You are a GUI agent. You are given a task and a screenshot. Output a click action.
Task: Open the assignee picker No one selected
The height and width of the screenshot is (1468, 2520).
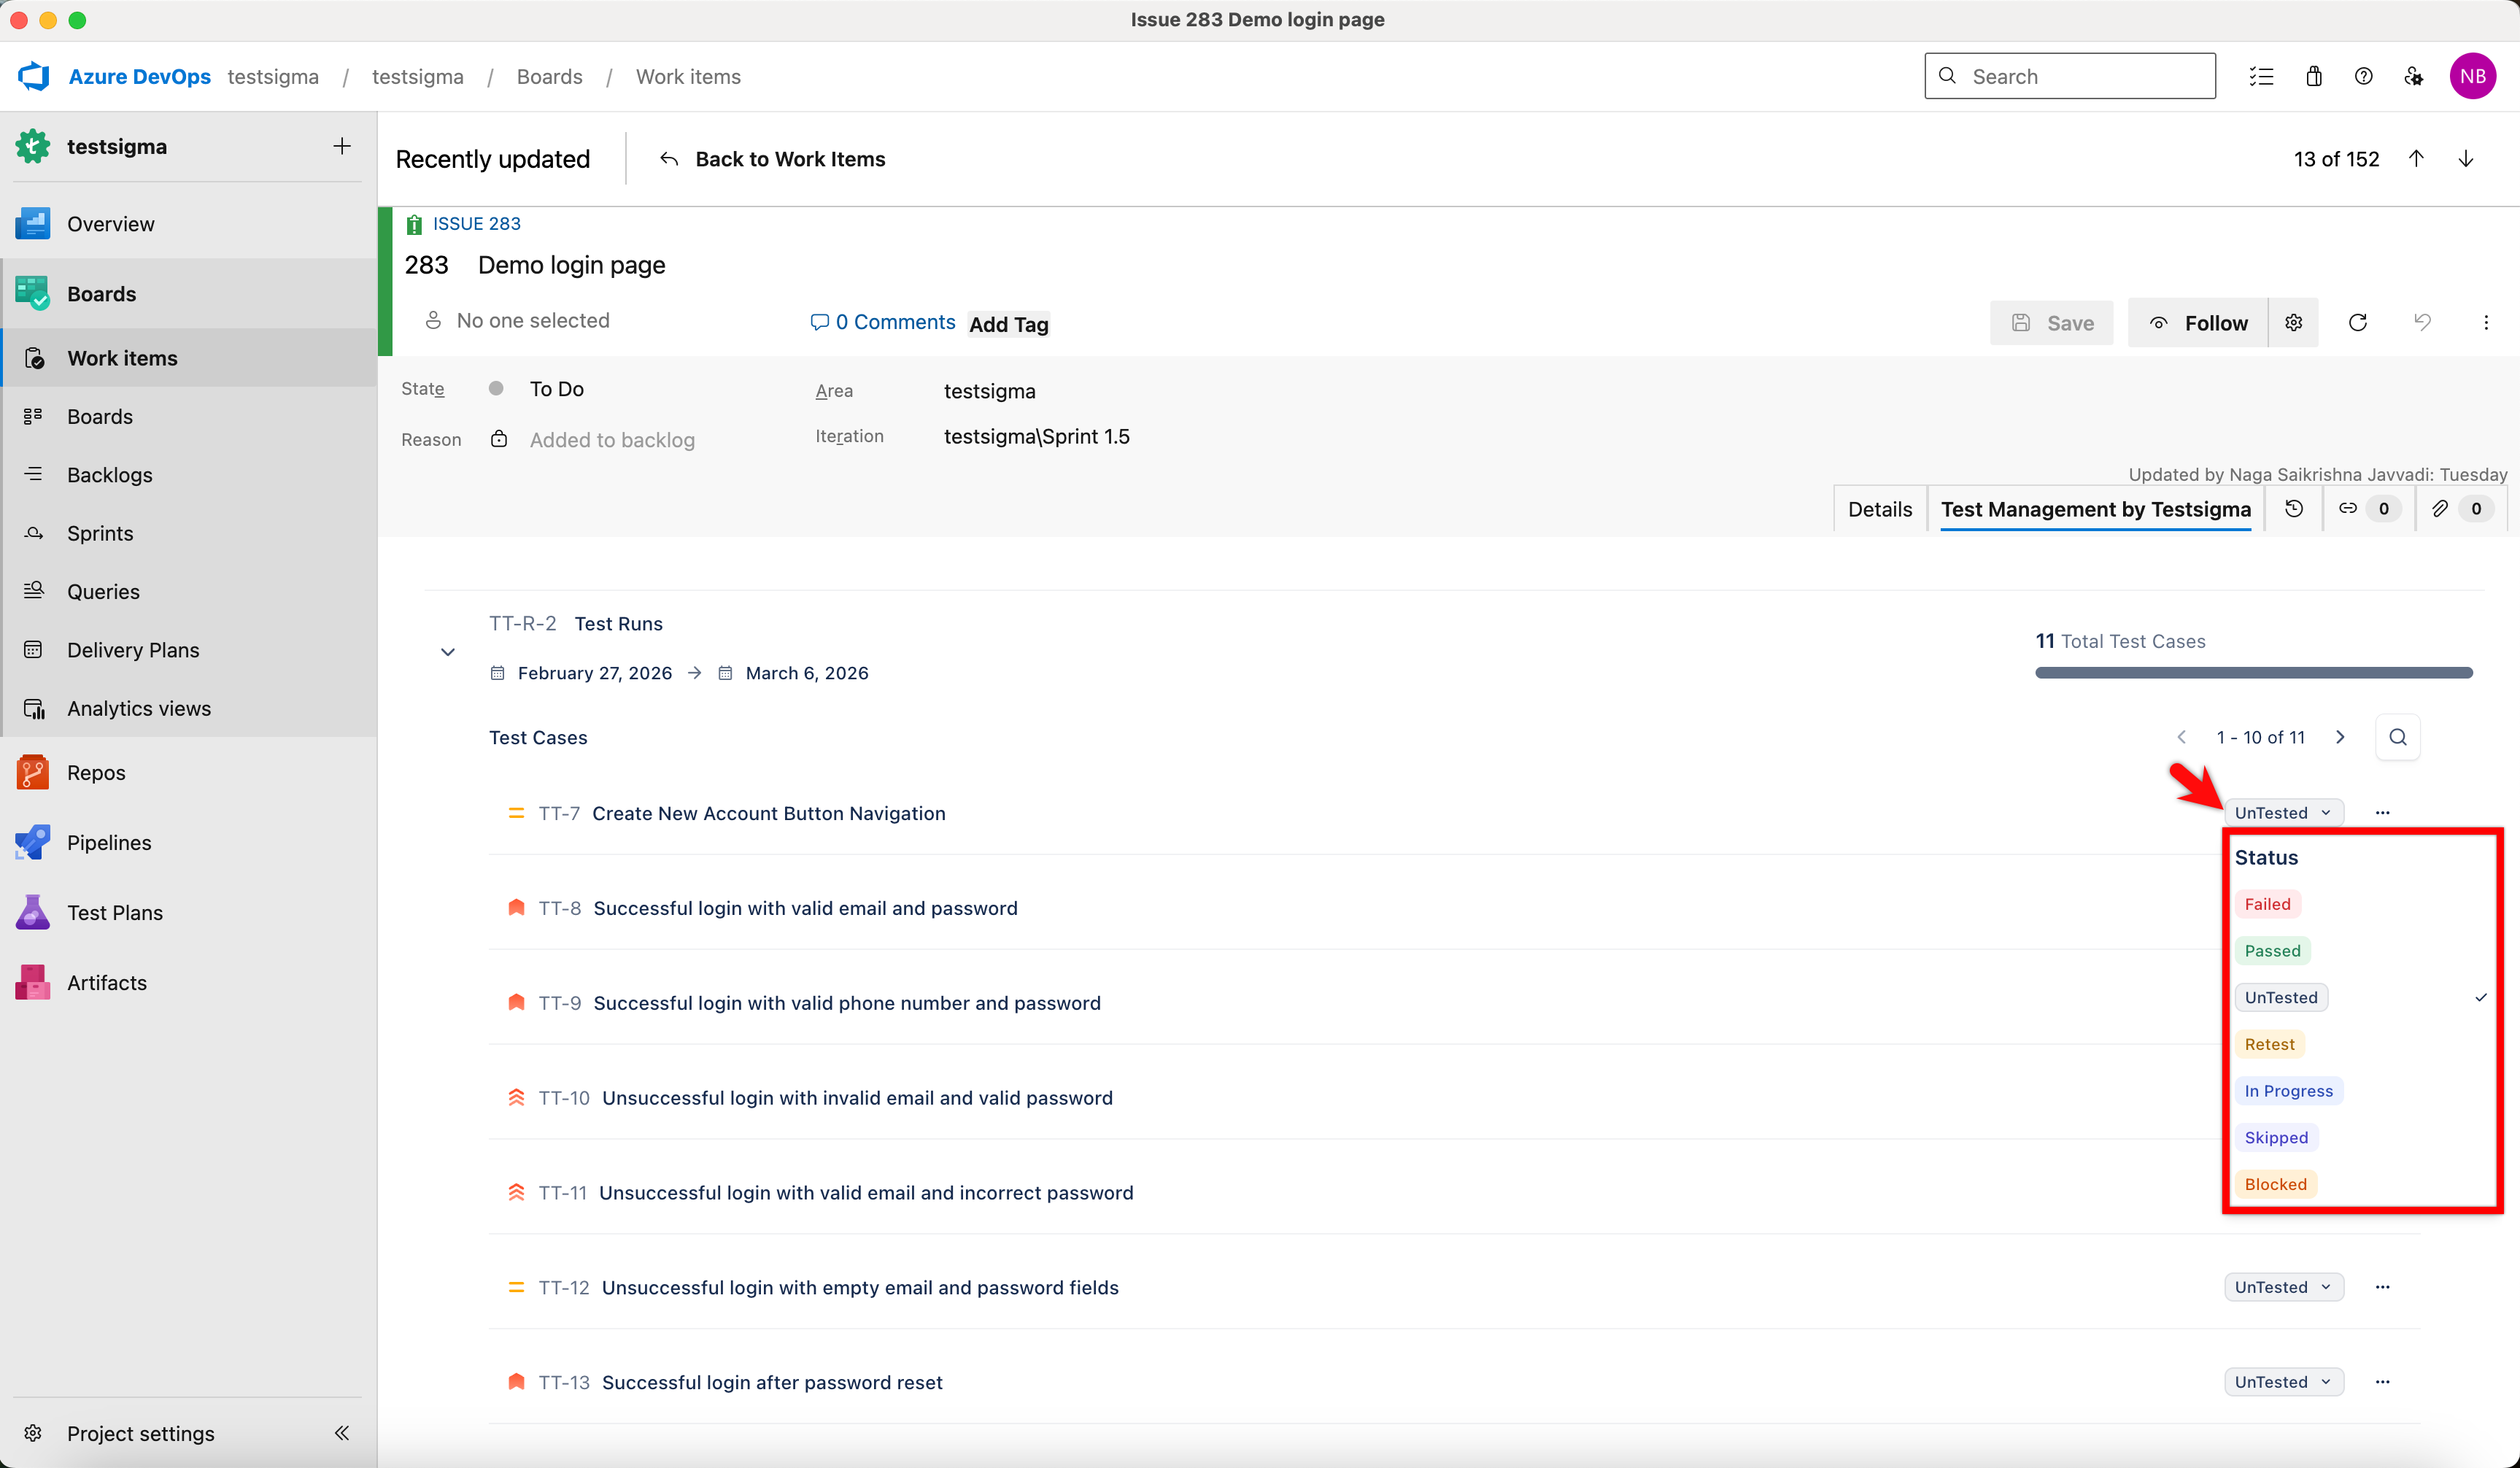pyautogui.click(x=517, y=321)
